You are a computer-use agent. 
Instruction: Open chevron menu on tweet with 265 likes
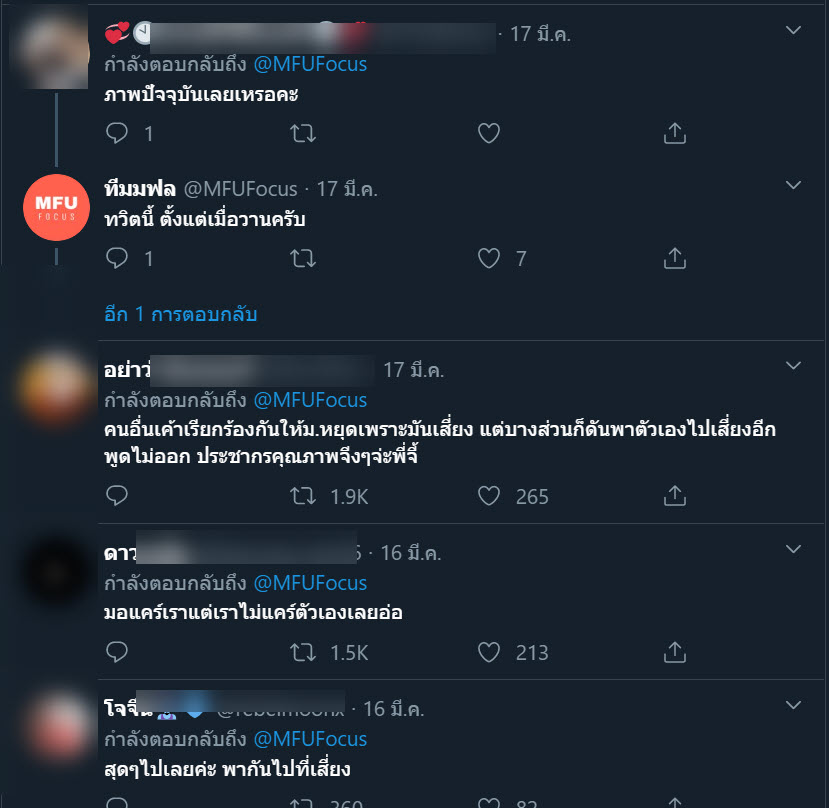pyautogui.click(x=793, y=365)
